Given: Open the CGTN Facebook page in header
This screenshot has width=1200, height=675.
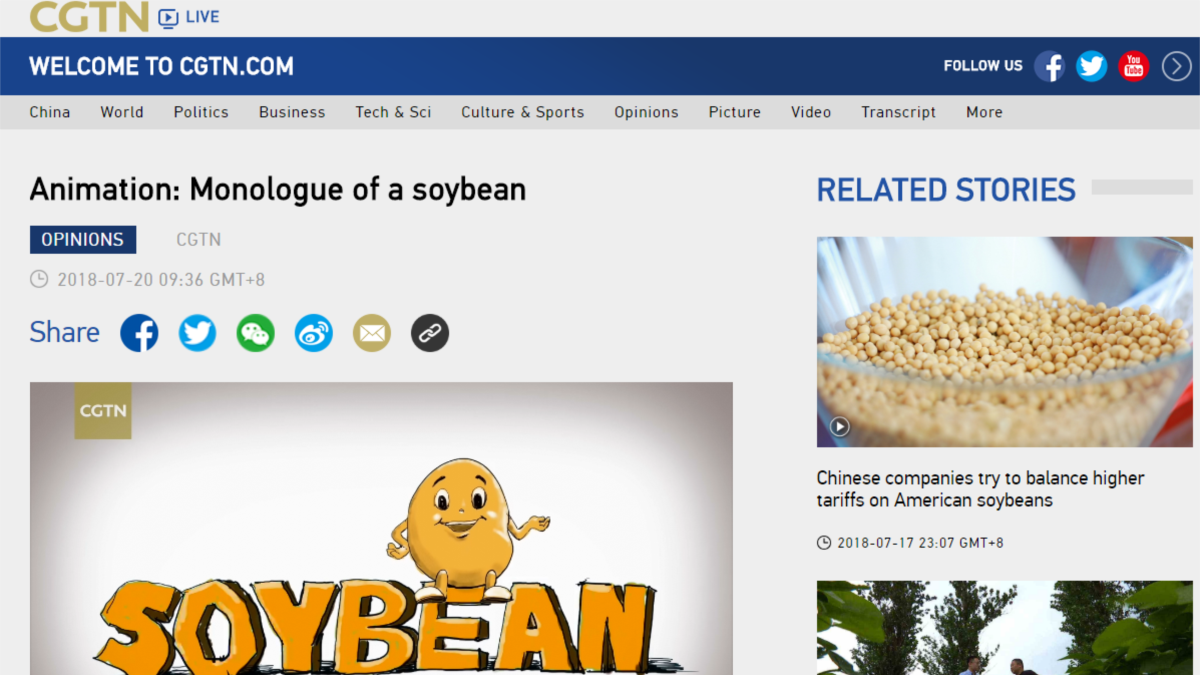Looking at the screenshot, I should (1049, 66).
